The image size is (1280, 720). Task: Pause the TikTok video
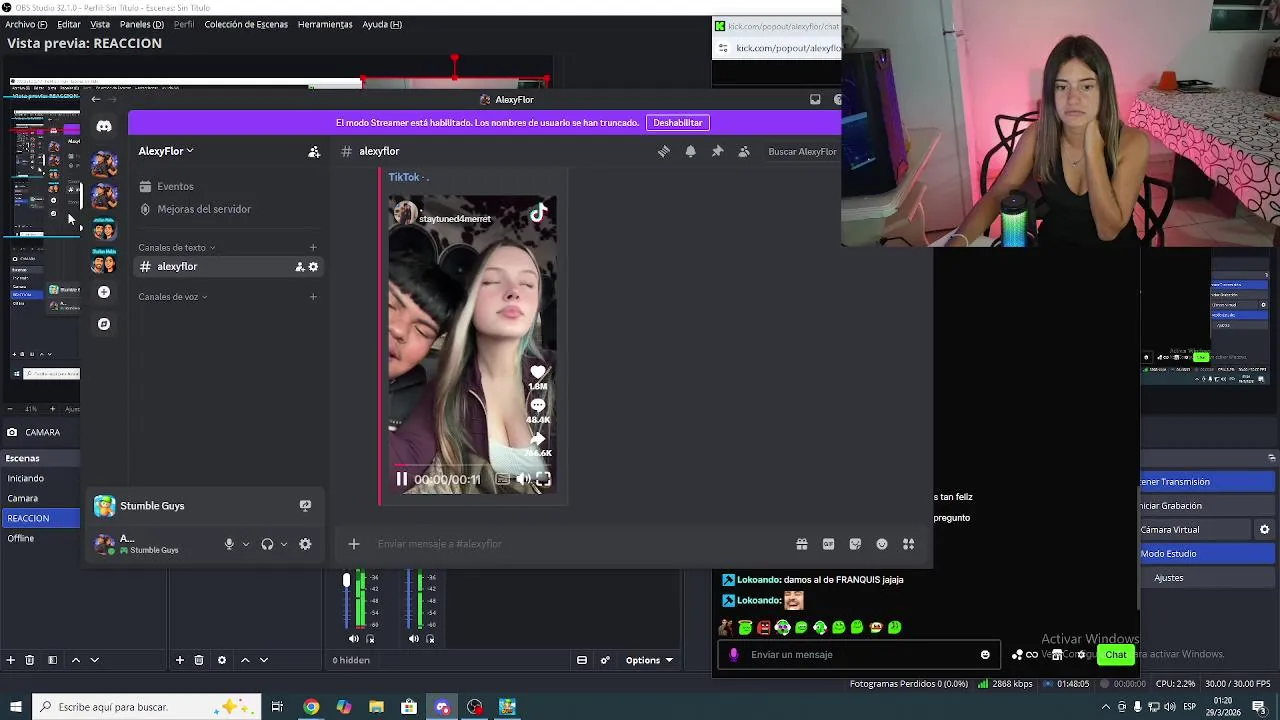click(401, 479)
